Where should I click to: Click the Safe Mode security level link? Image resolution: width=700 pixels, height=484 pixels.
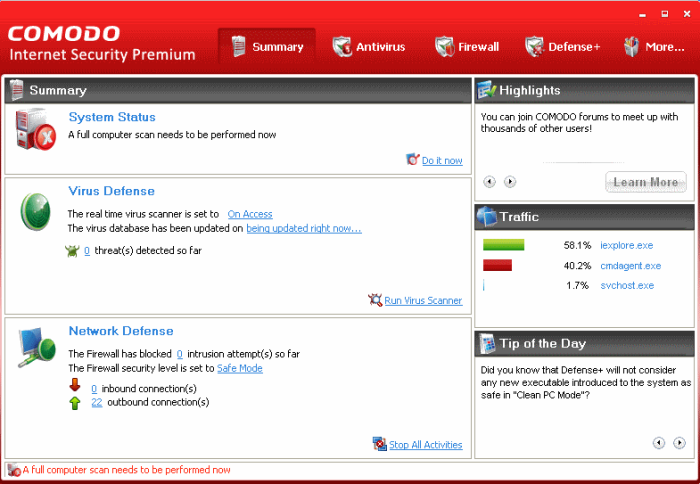(240, 368)
